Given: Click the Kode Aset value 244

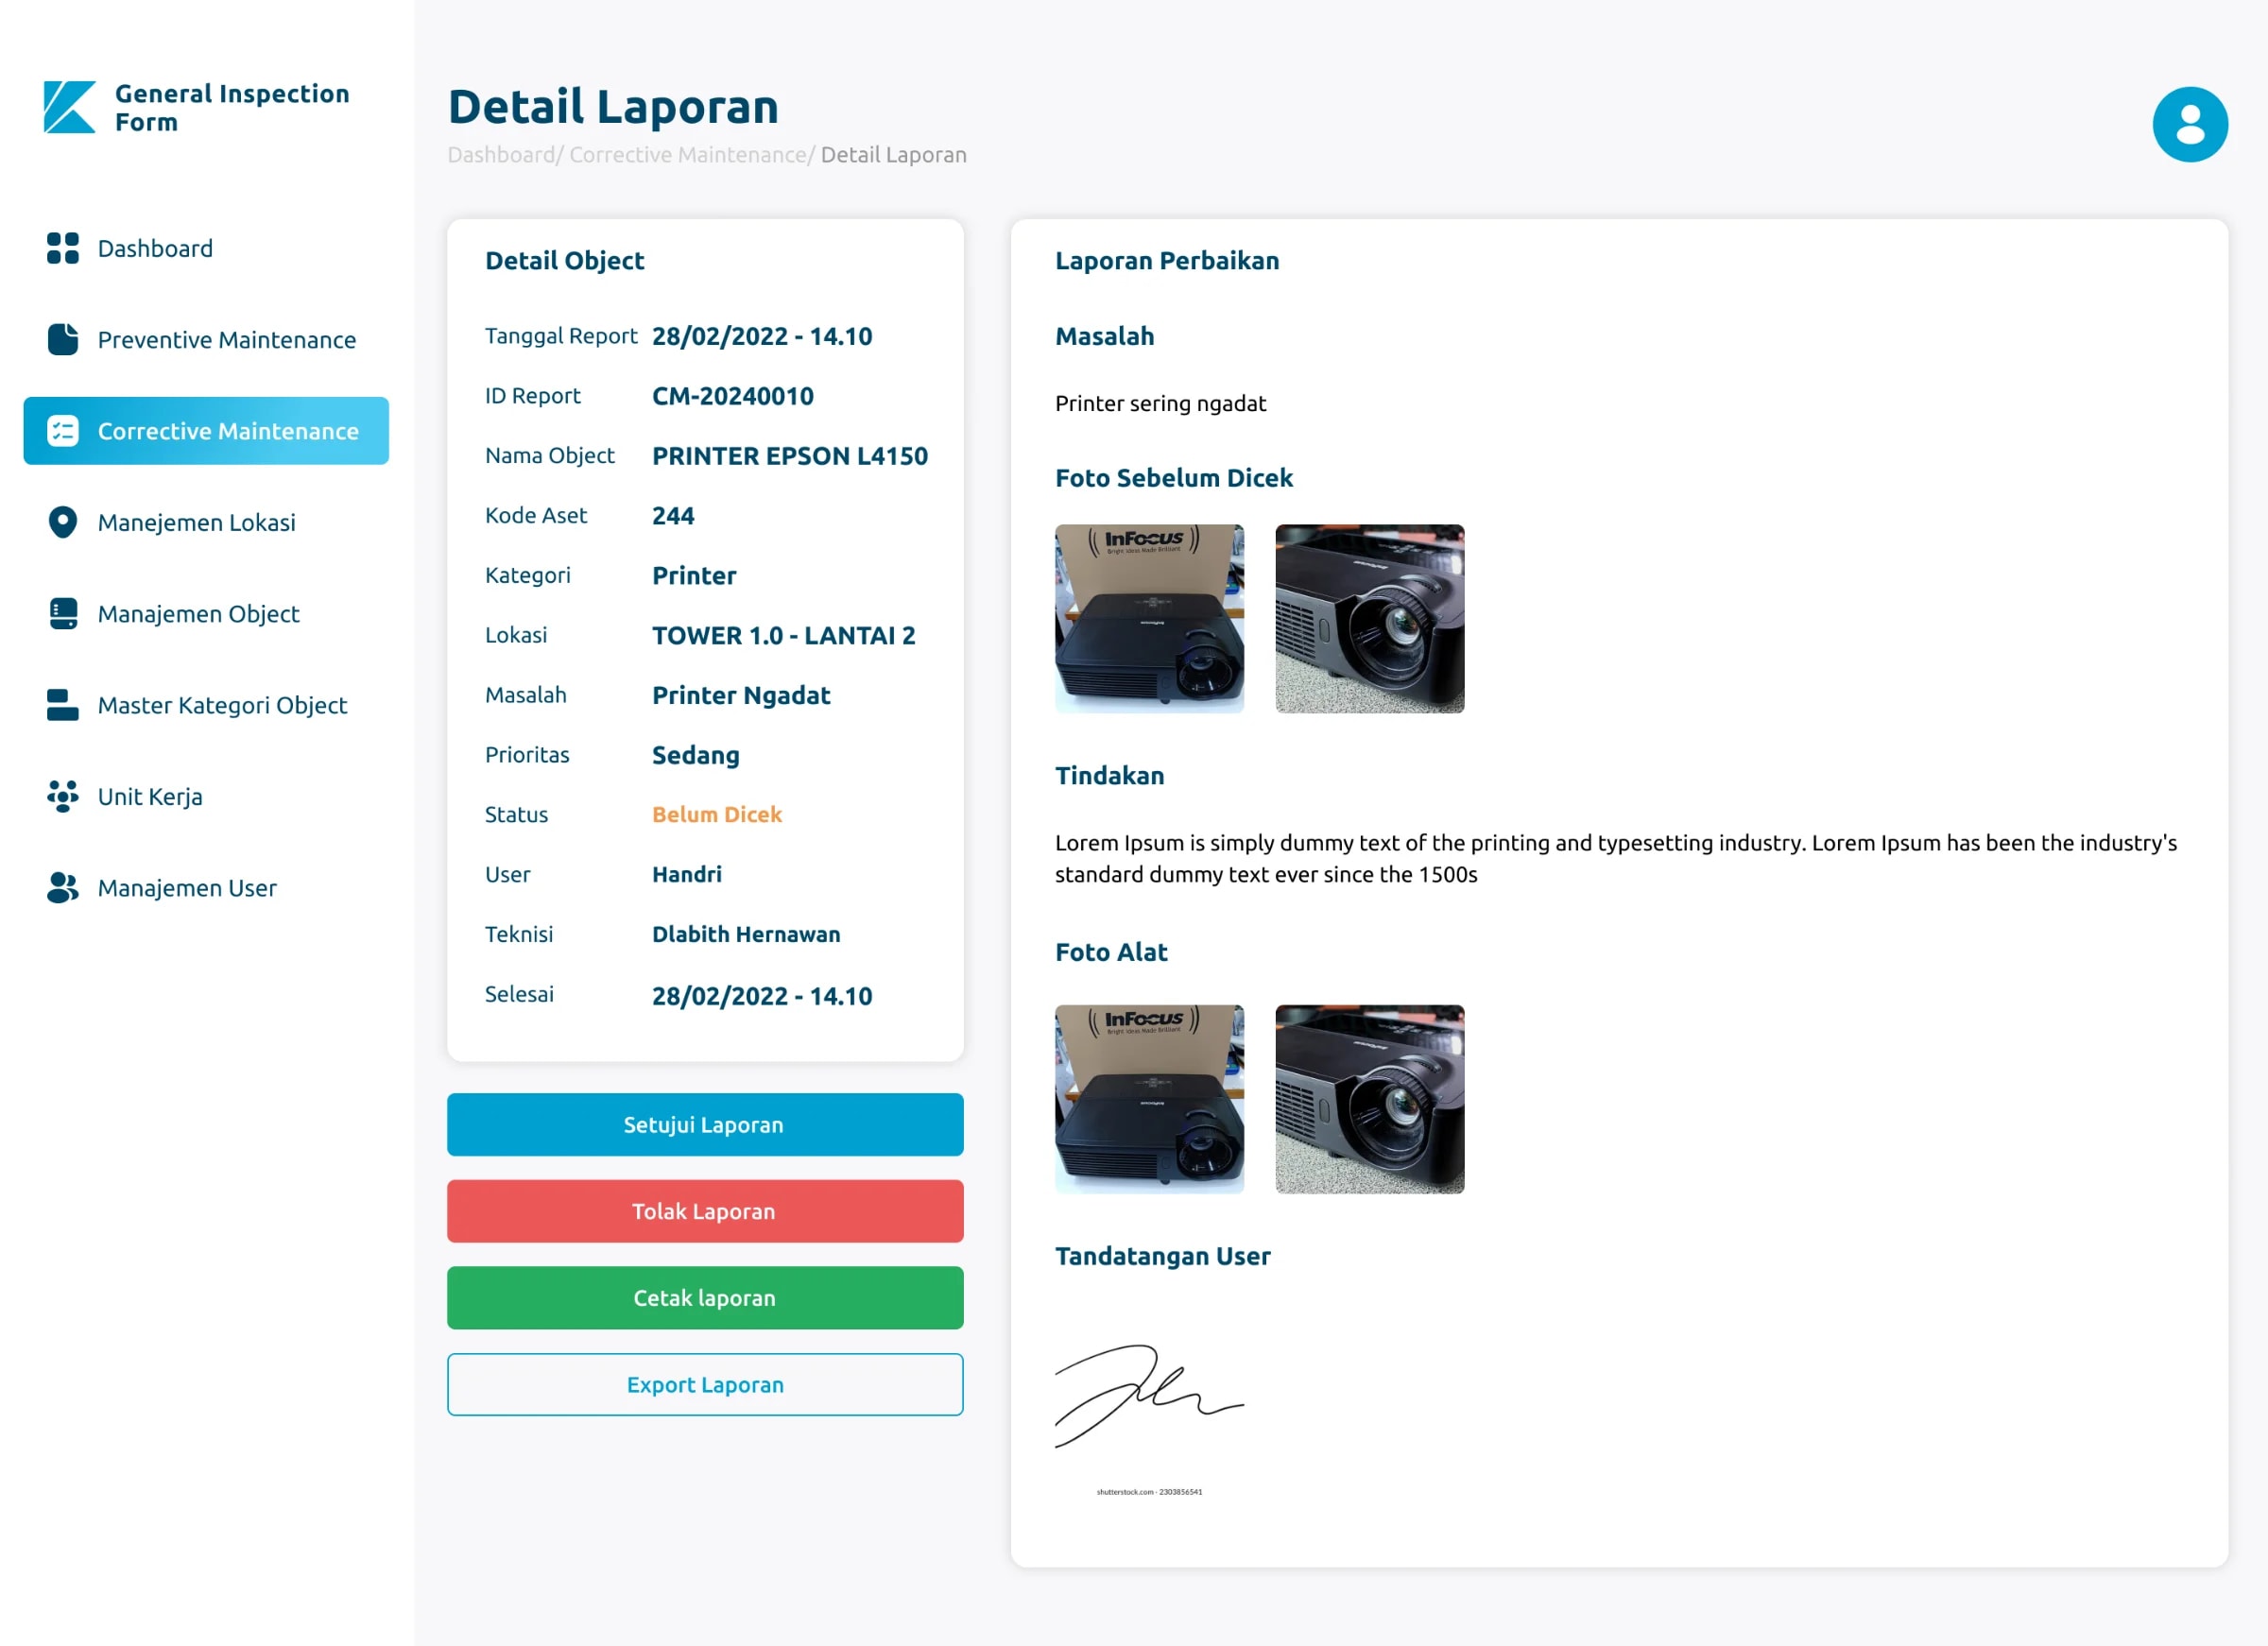Looking at the screenshot, I should 673,516.
